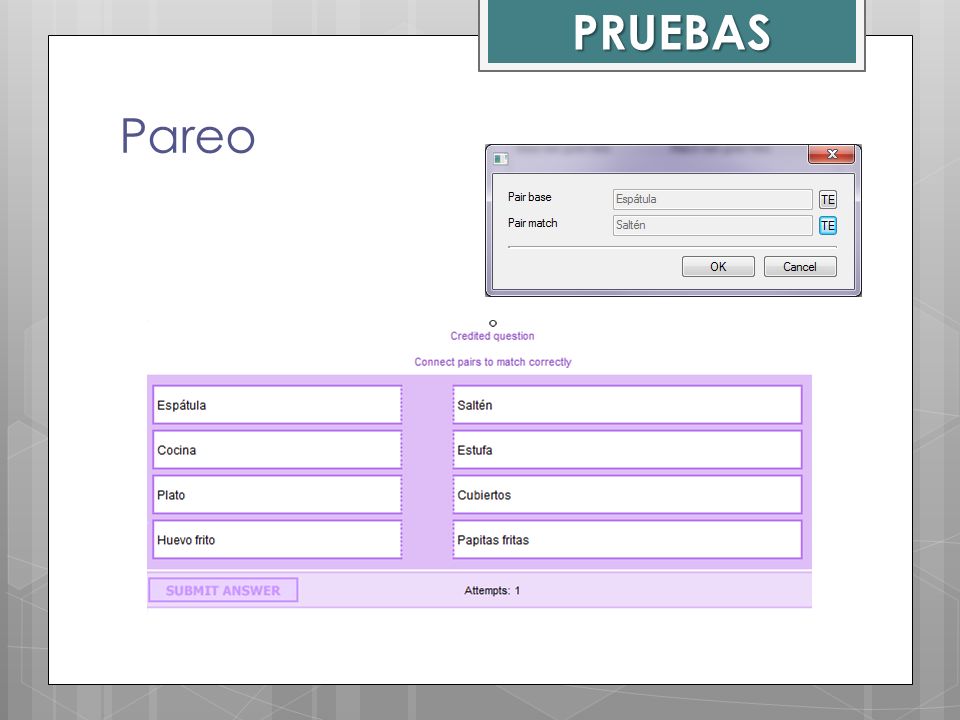
Task: Click the 'Pair base' label
Action: click(530, 197)
